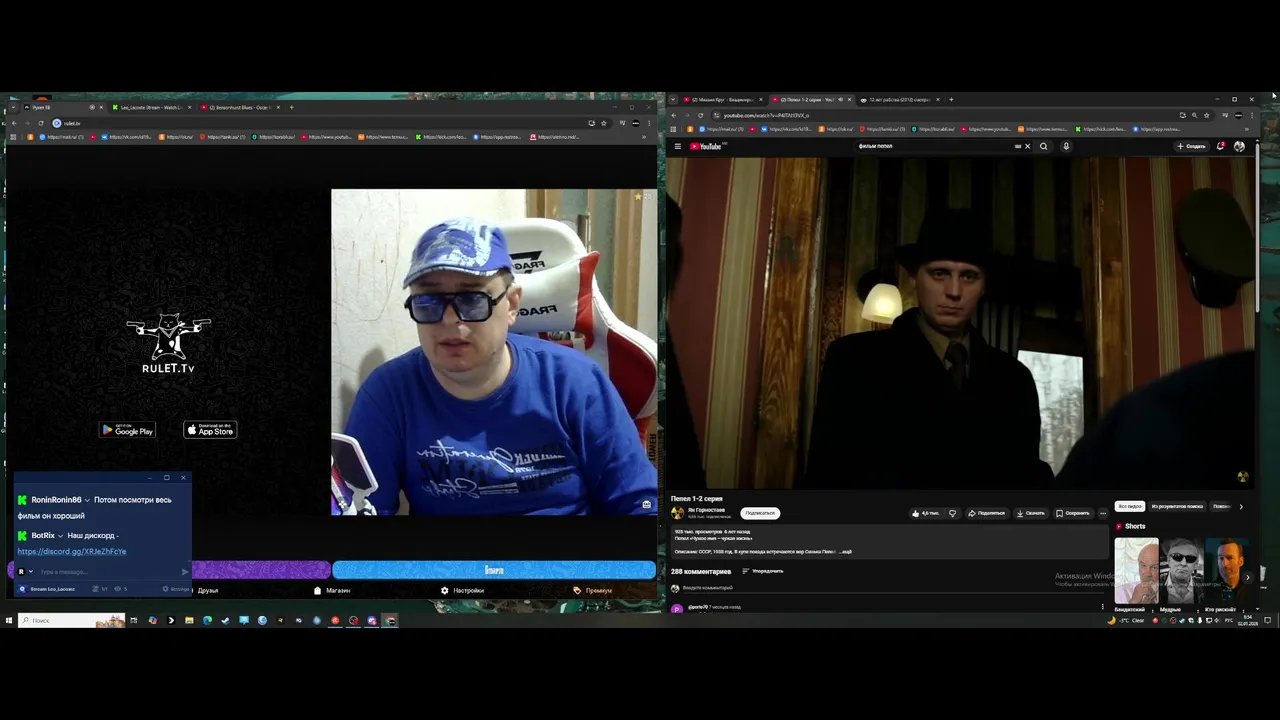The width and height of the screenshot is (1280, 720).
Task: Click "Скачать" download button under video
Action: (1030, 513)
